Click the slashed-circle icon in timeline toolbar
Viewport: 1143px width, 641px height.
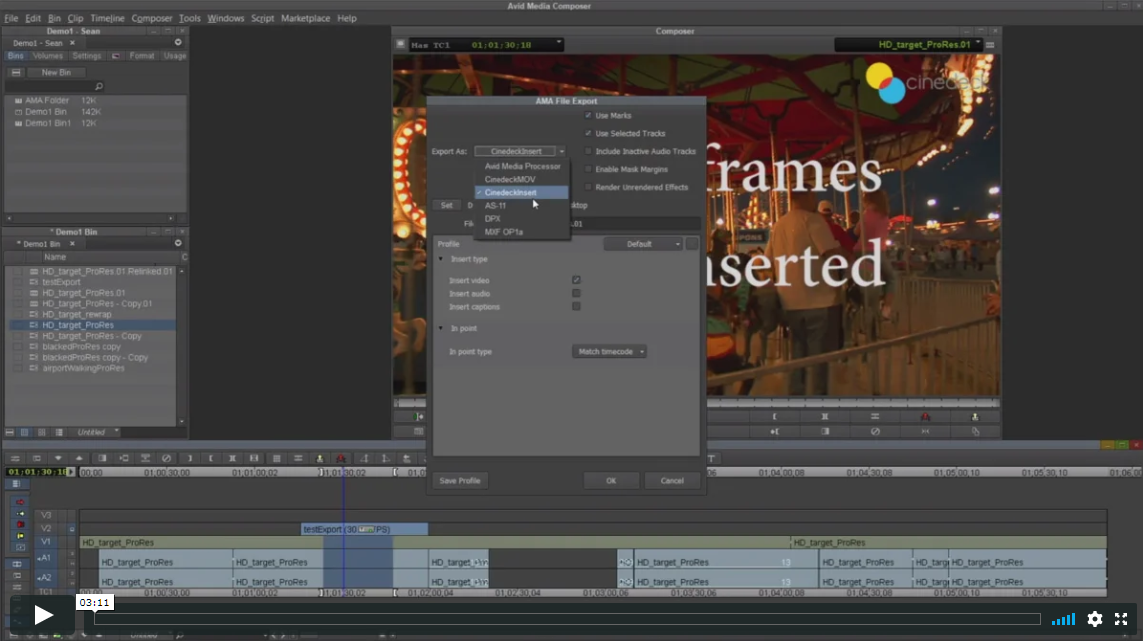tap(166, 458)
